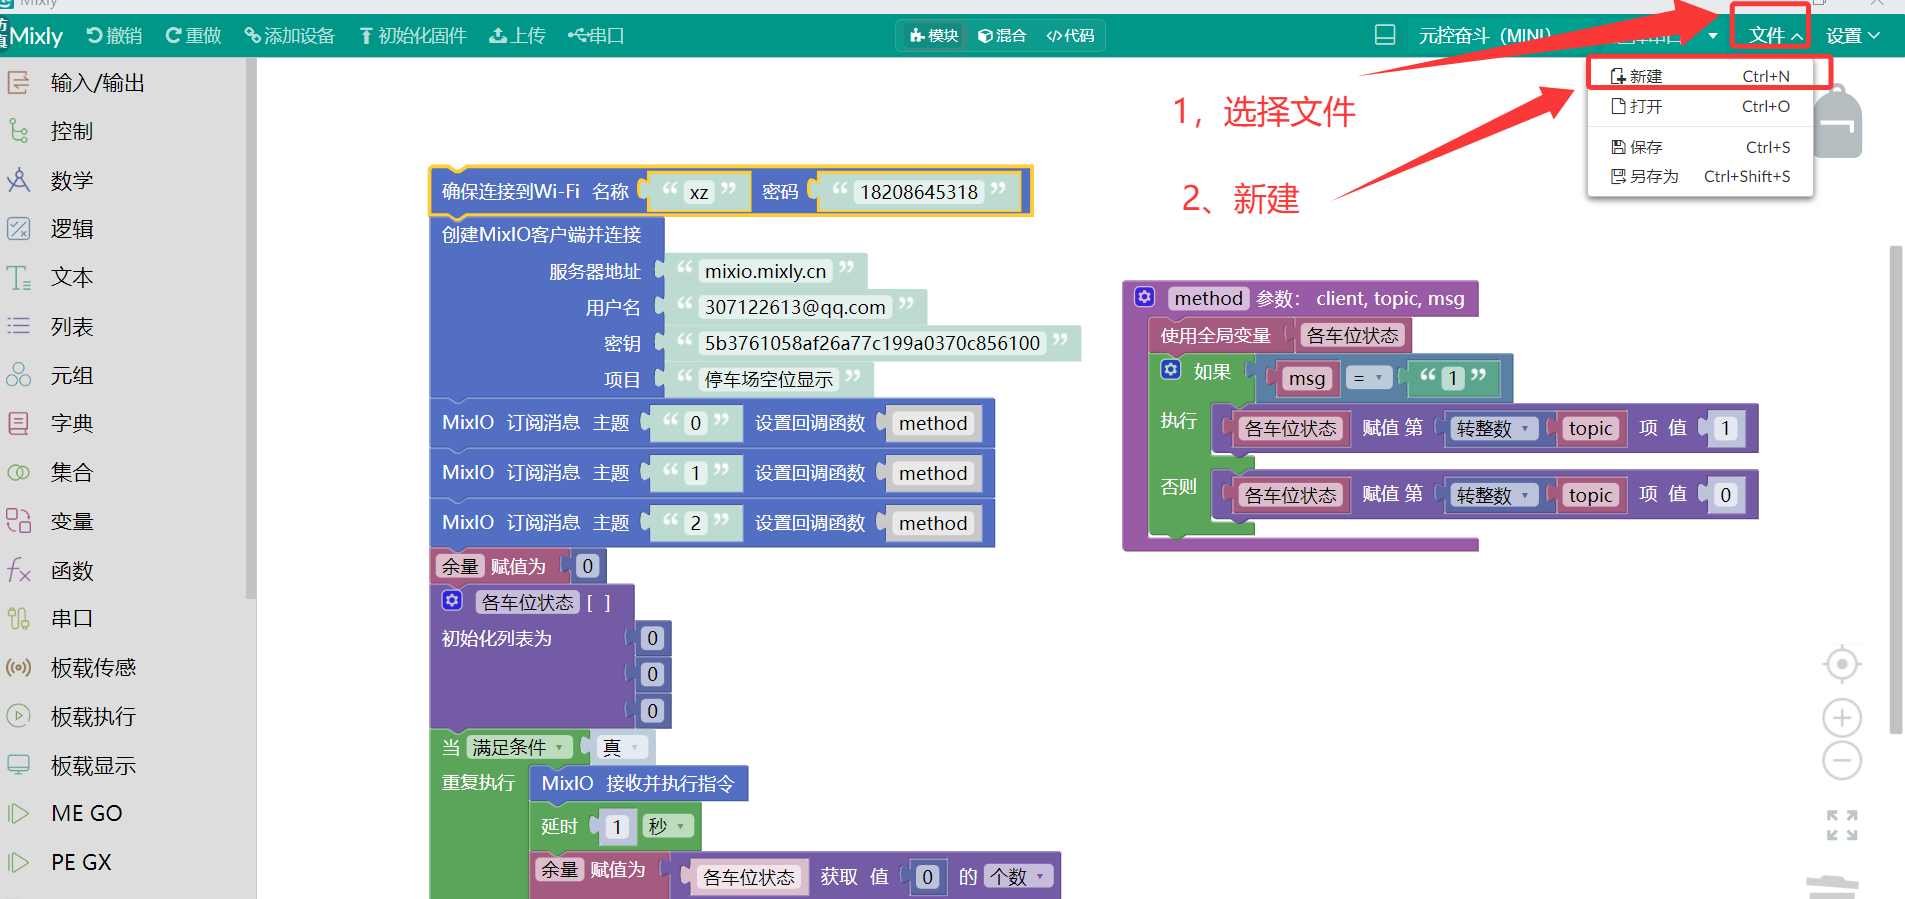The height and width of the screenshot is (899, 1905).
Task: Open the 串口 serial monitor in toolbar
Action: coord(596,36)
